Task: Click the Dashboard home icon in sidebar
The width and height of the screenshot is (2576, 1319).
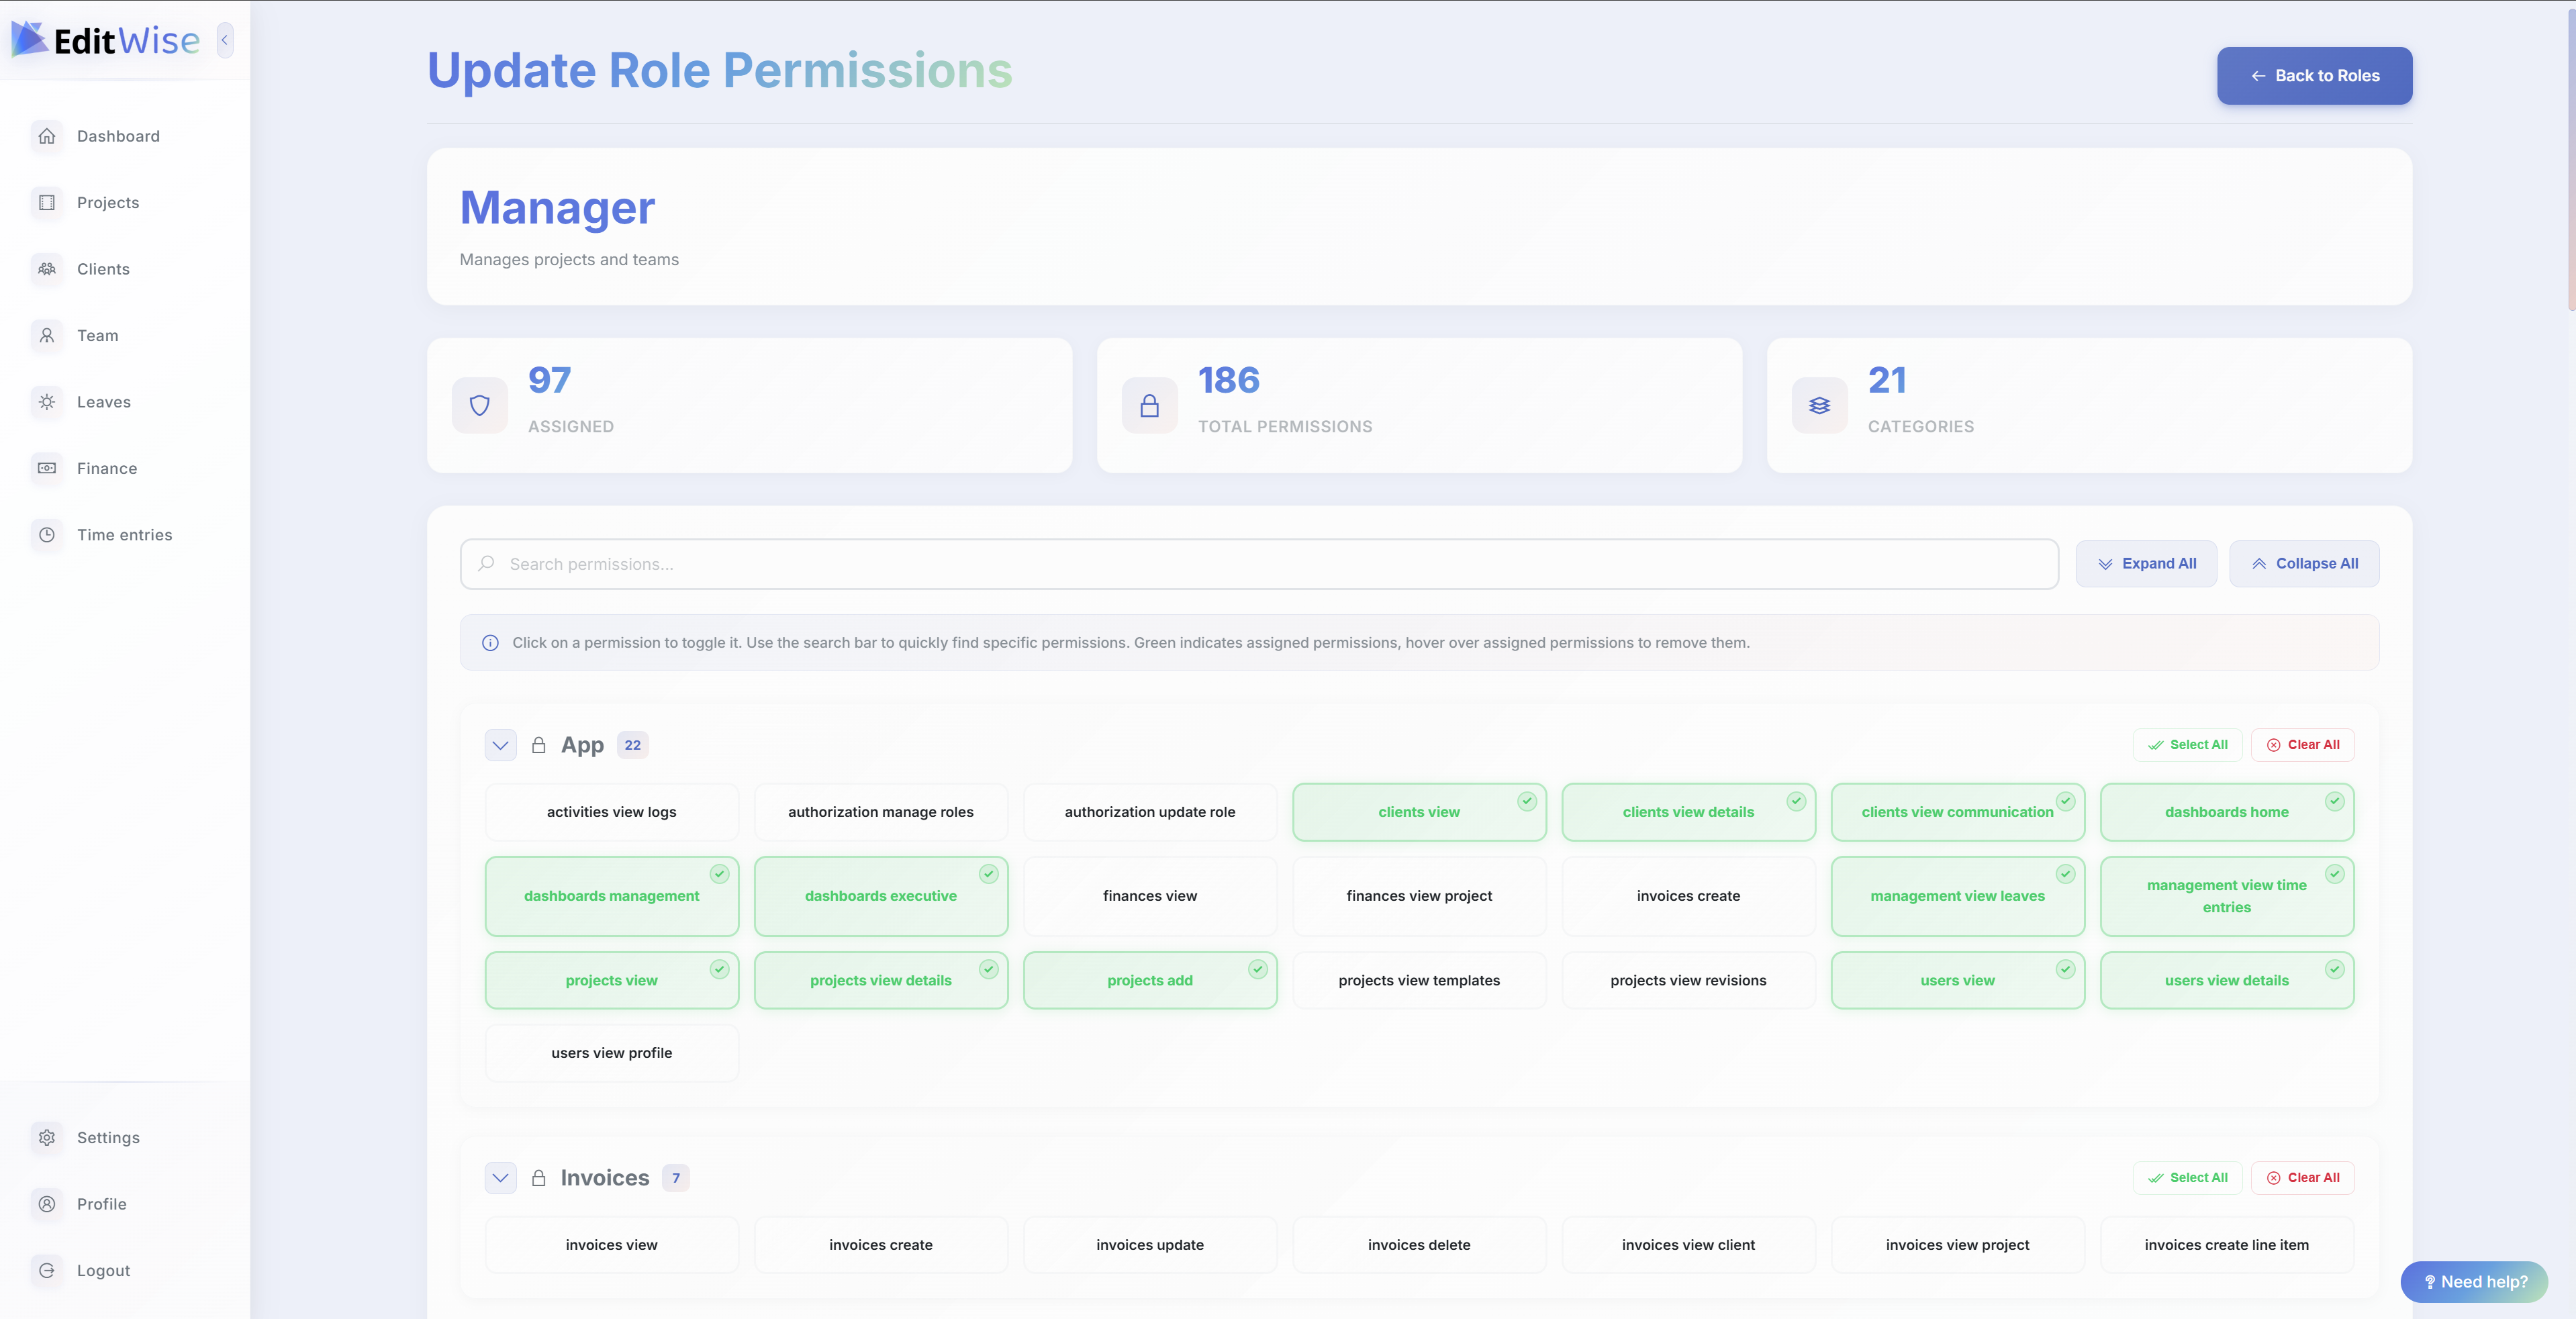Action: pos(47,136)
